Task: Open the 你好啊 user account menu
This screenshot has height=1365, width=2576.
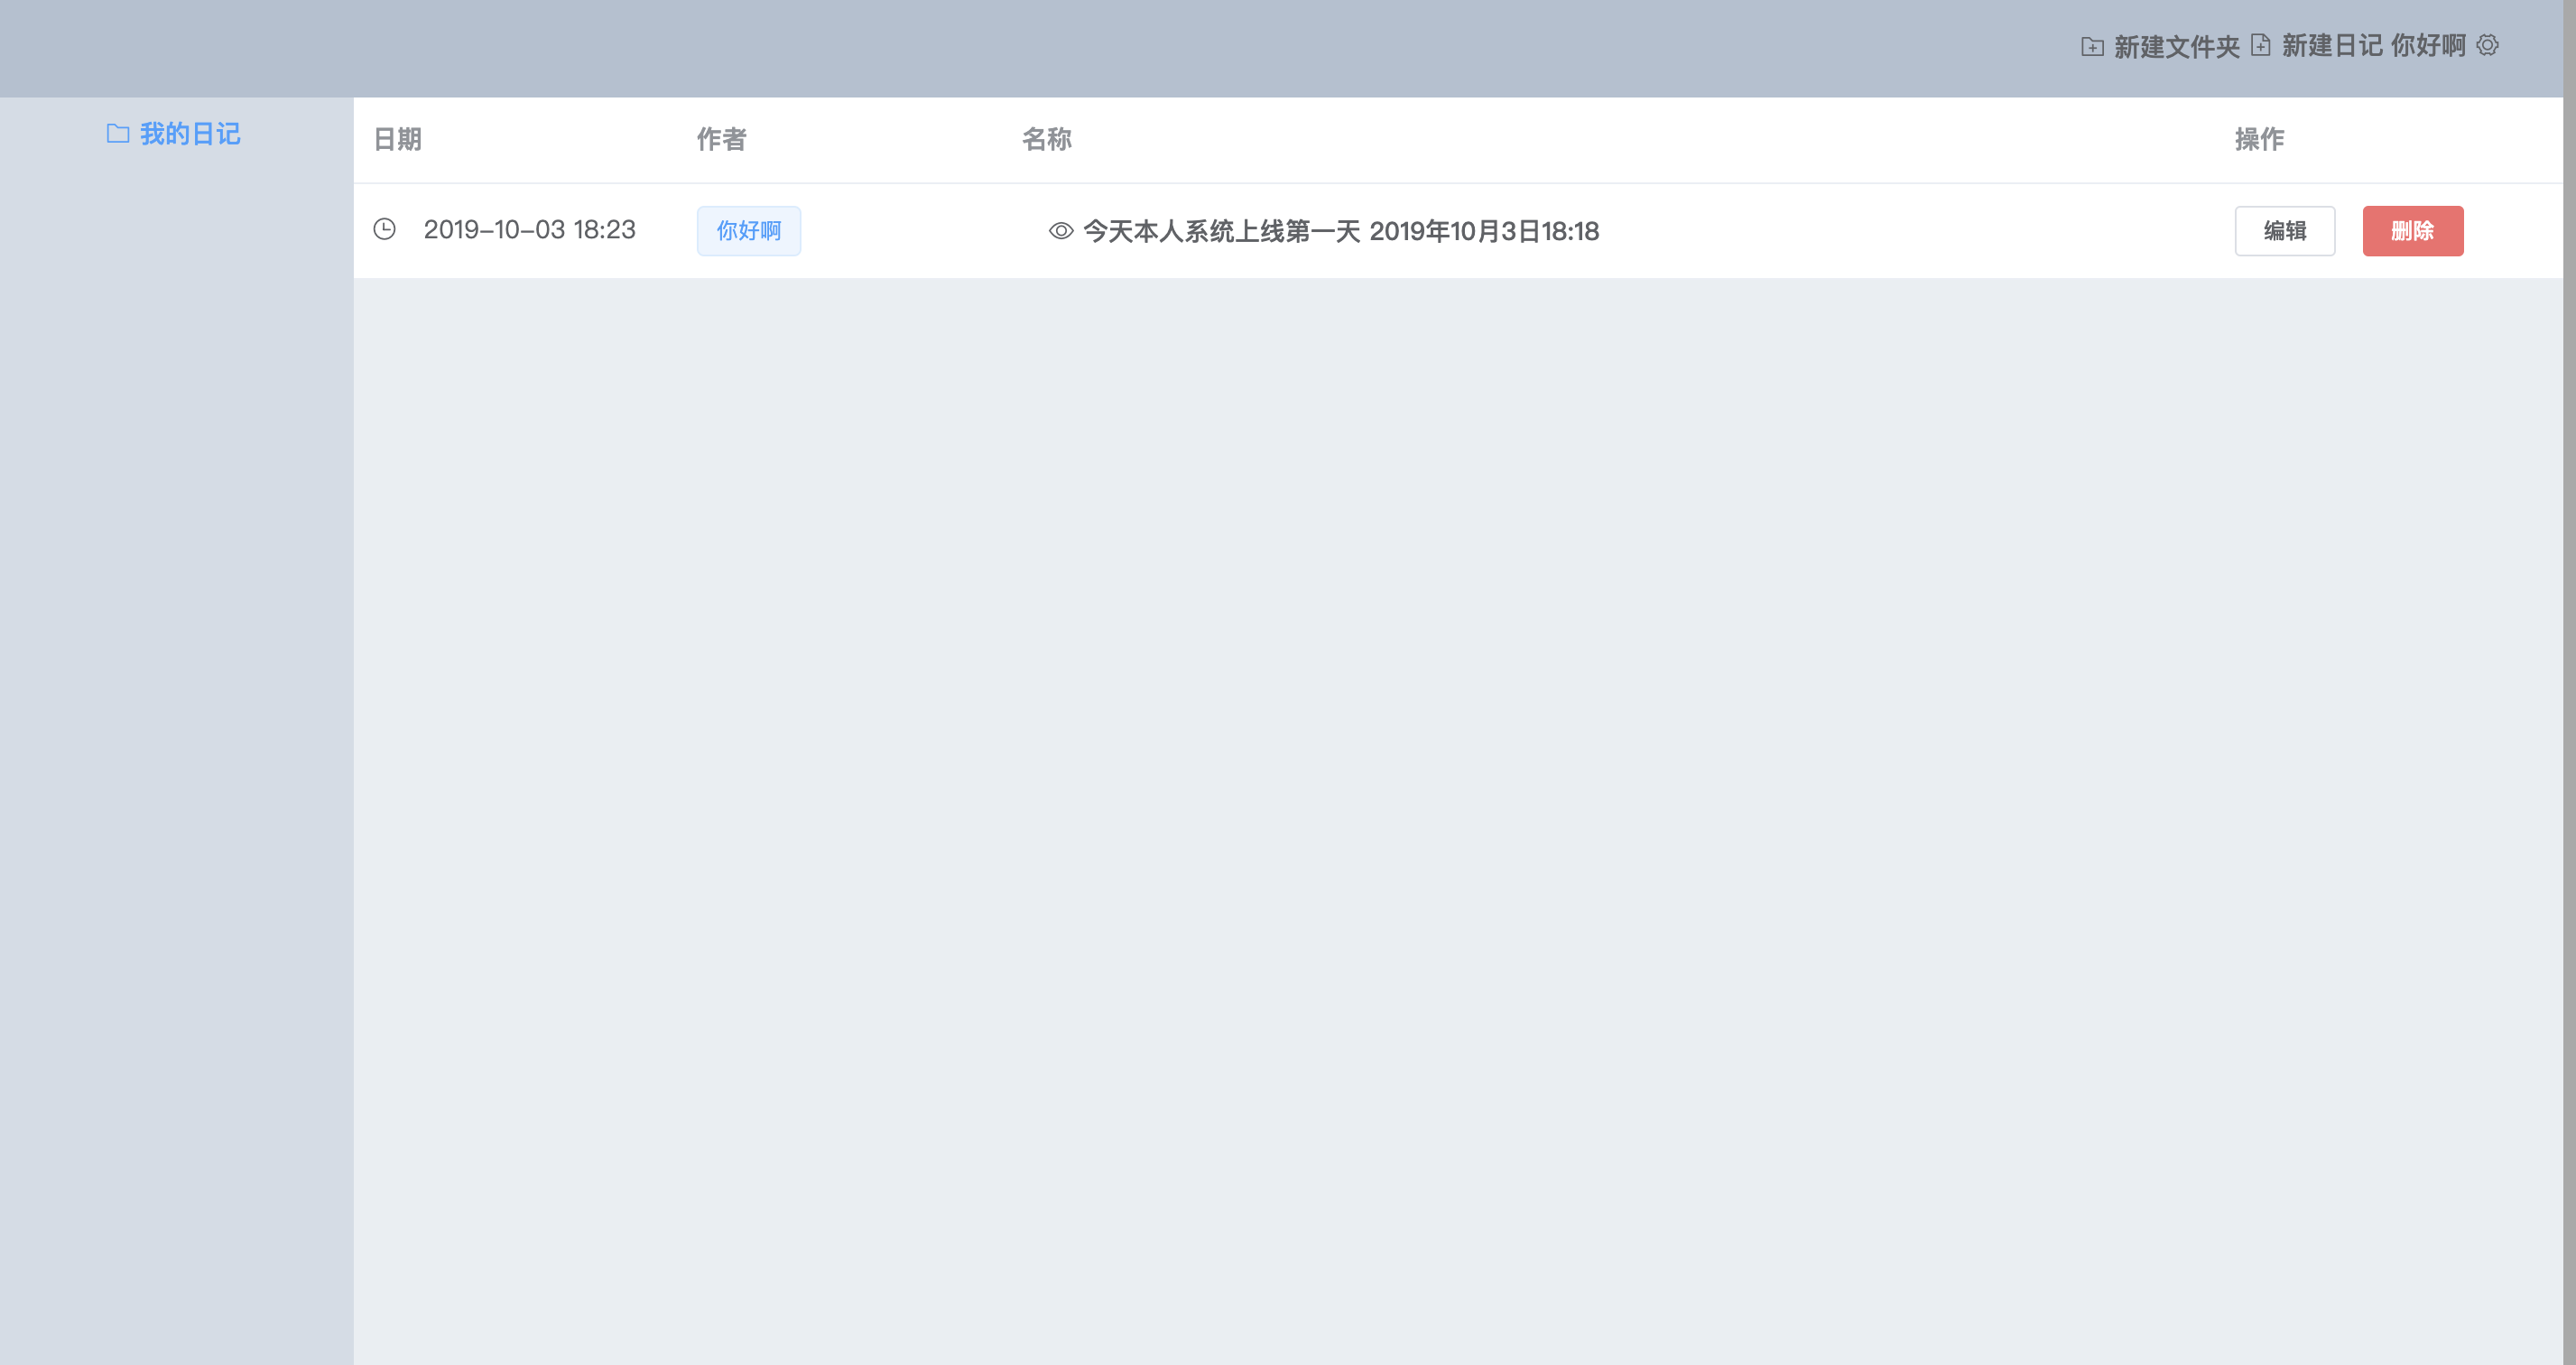Action: coord(2428,46)
